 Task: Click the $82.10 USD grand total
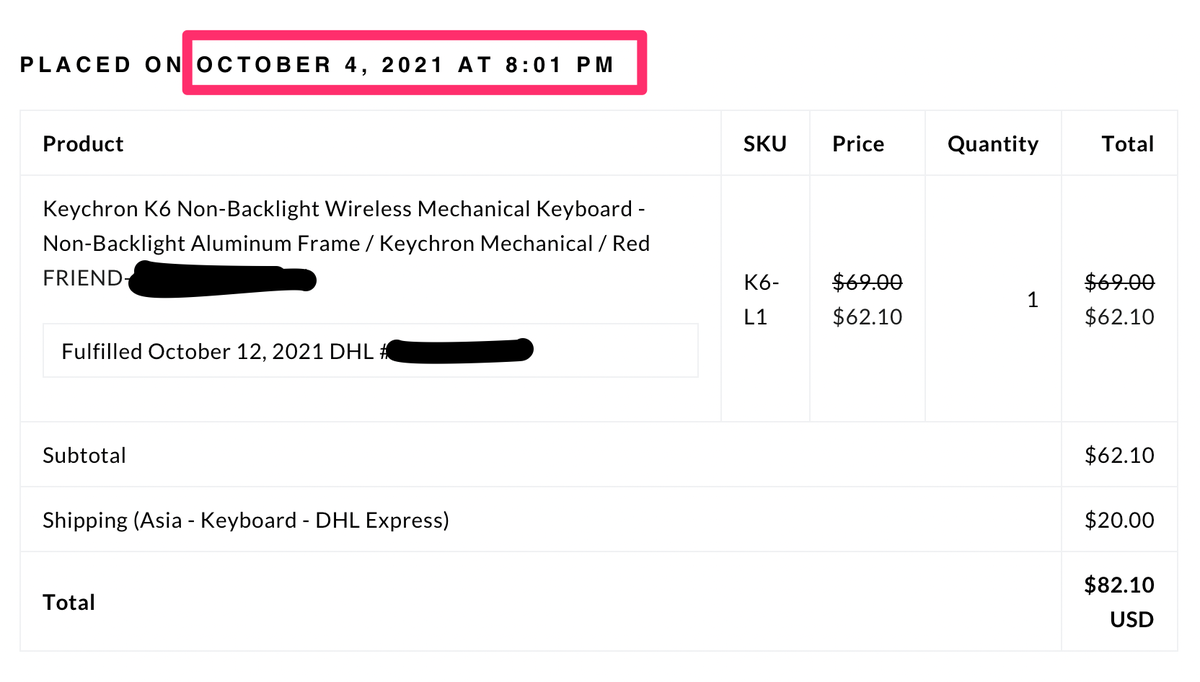(x=1119, y=601)
